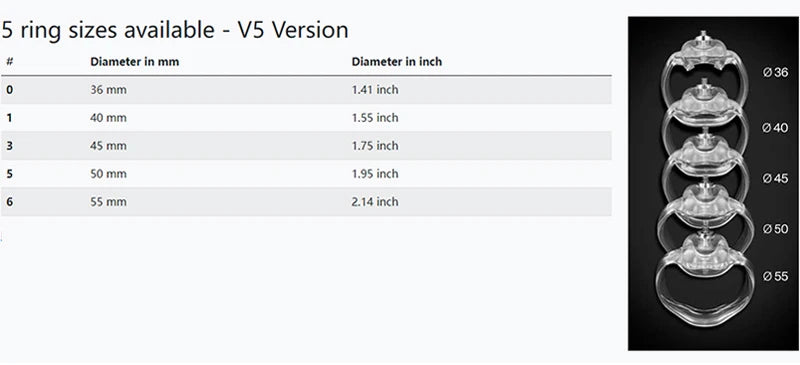Select the '45 mm' table cell
This screenshot has width=800, height=365.
(108, 146)
